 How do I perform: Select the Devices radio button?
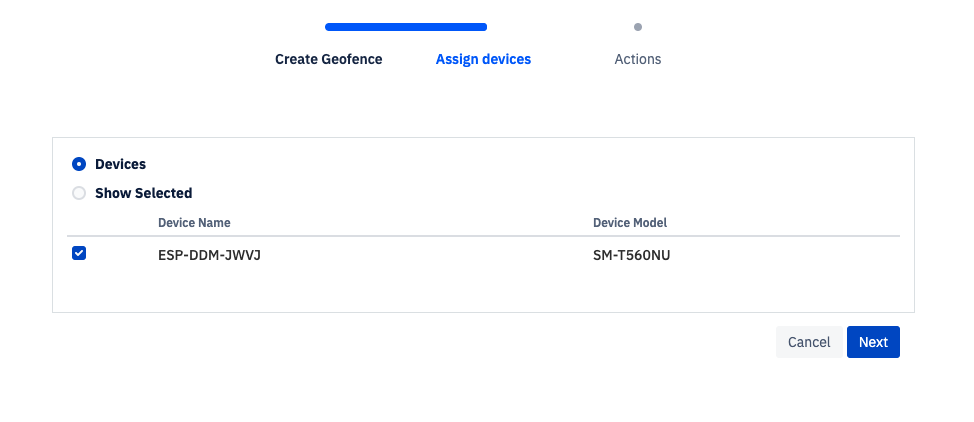(79, 164)
